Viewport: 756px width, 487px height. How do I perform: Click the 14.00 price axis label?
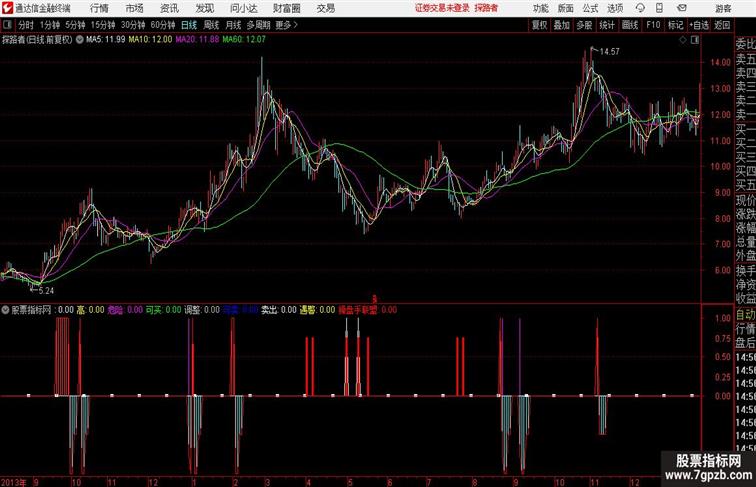[720, 62]
